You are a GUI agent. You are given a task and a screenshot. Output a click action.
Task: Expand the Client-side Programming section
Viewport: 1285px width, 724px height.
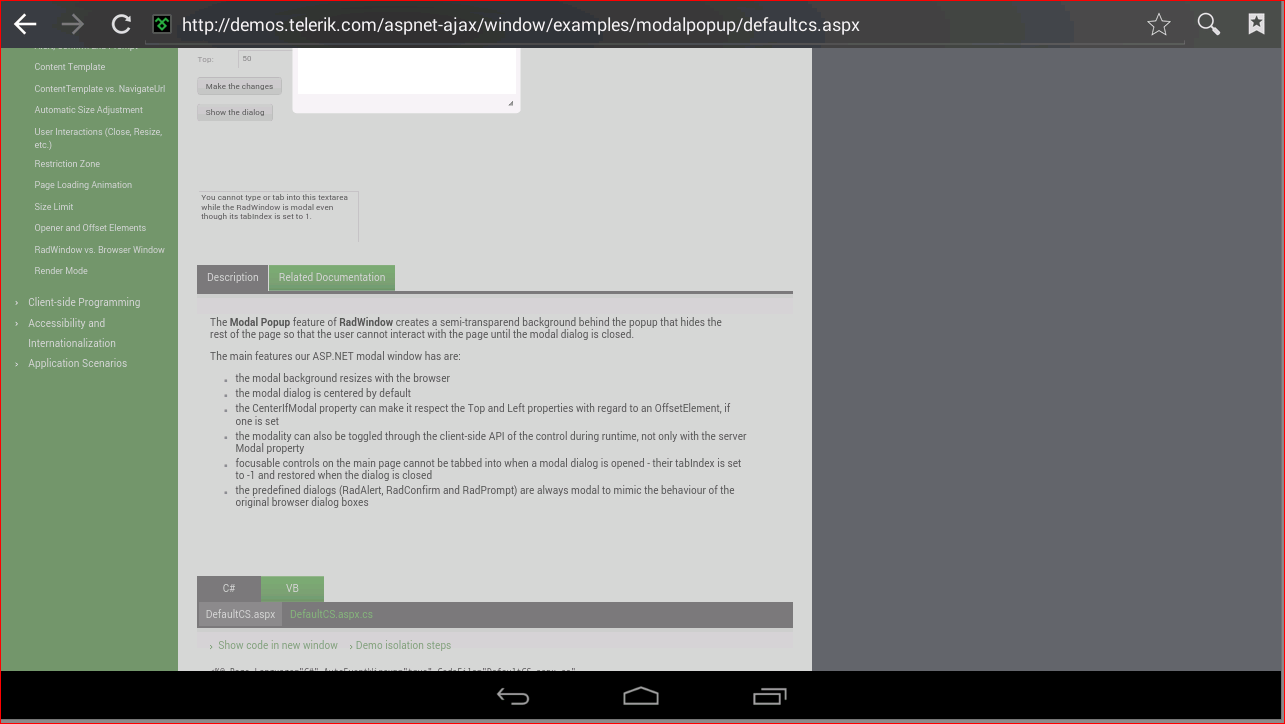tap(16, 302)
